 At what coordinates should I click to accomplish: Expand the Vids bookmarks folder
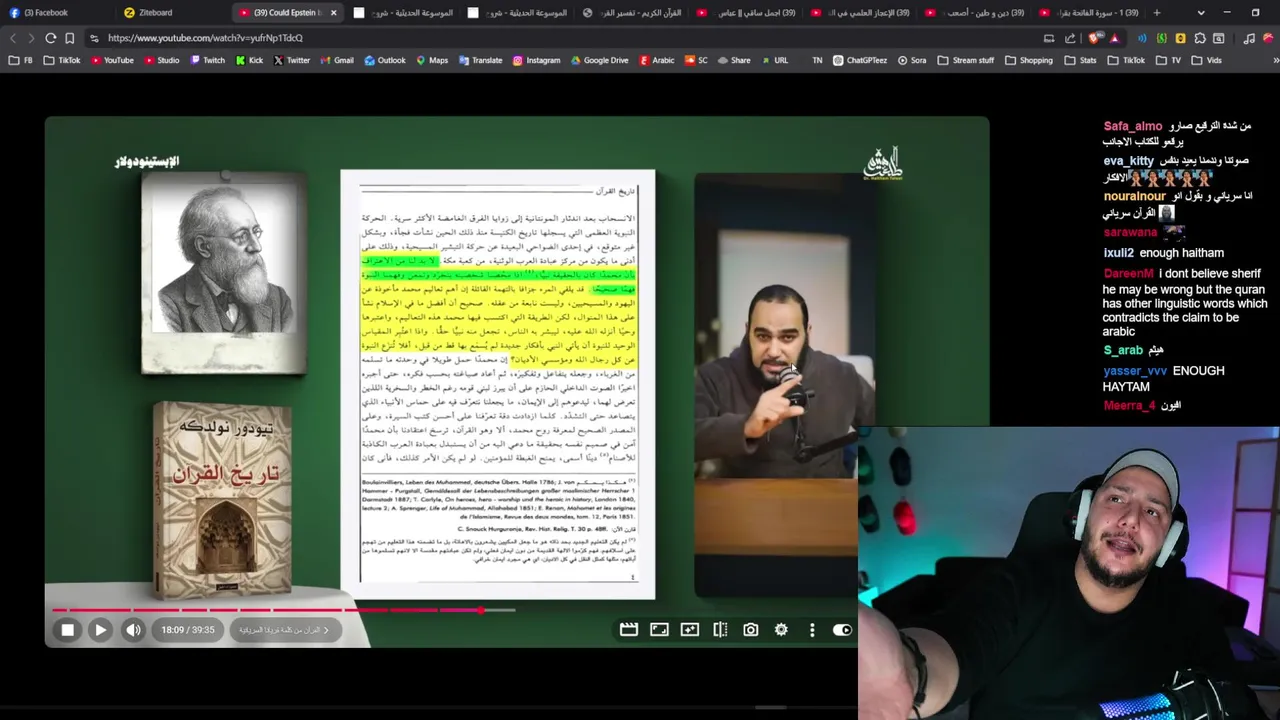[1207, 60]
